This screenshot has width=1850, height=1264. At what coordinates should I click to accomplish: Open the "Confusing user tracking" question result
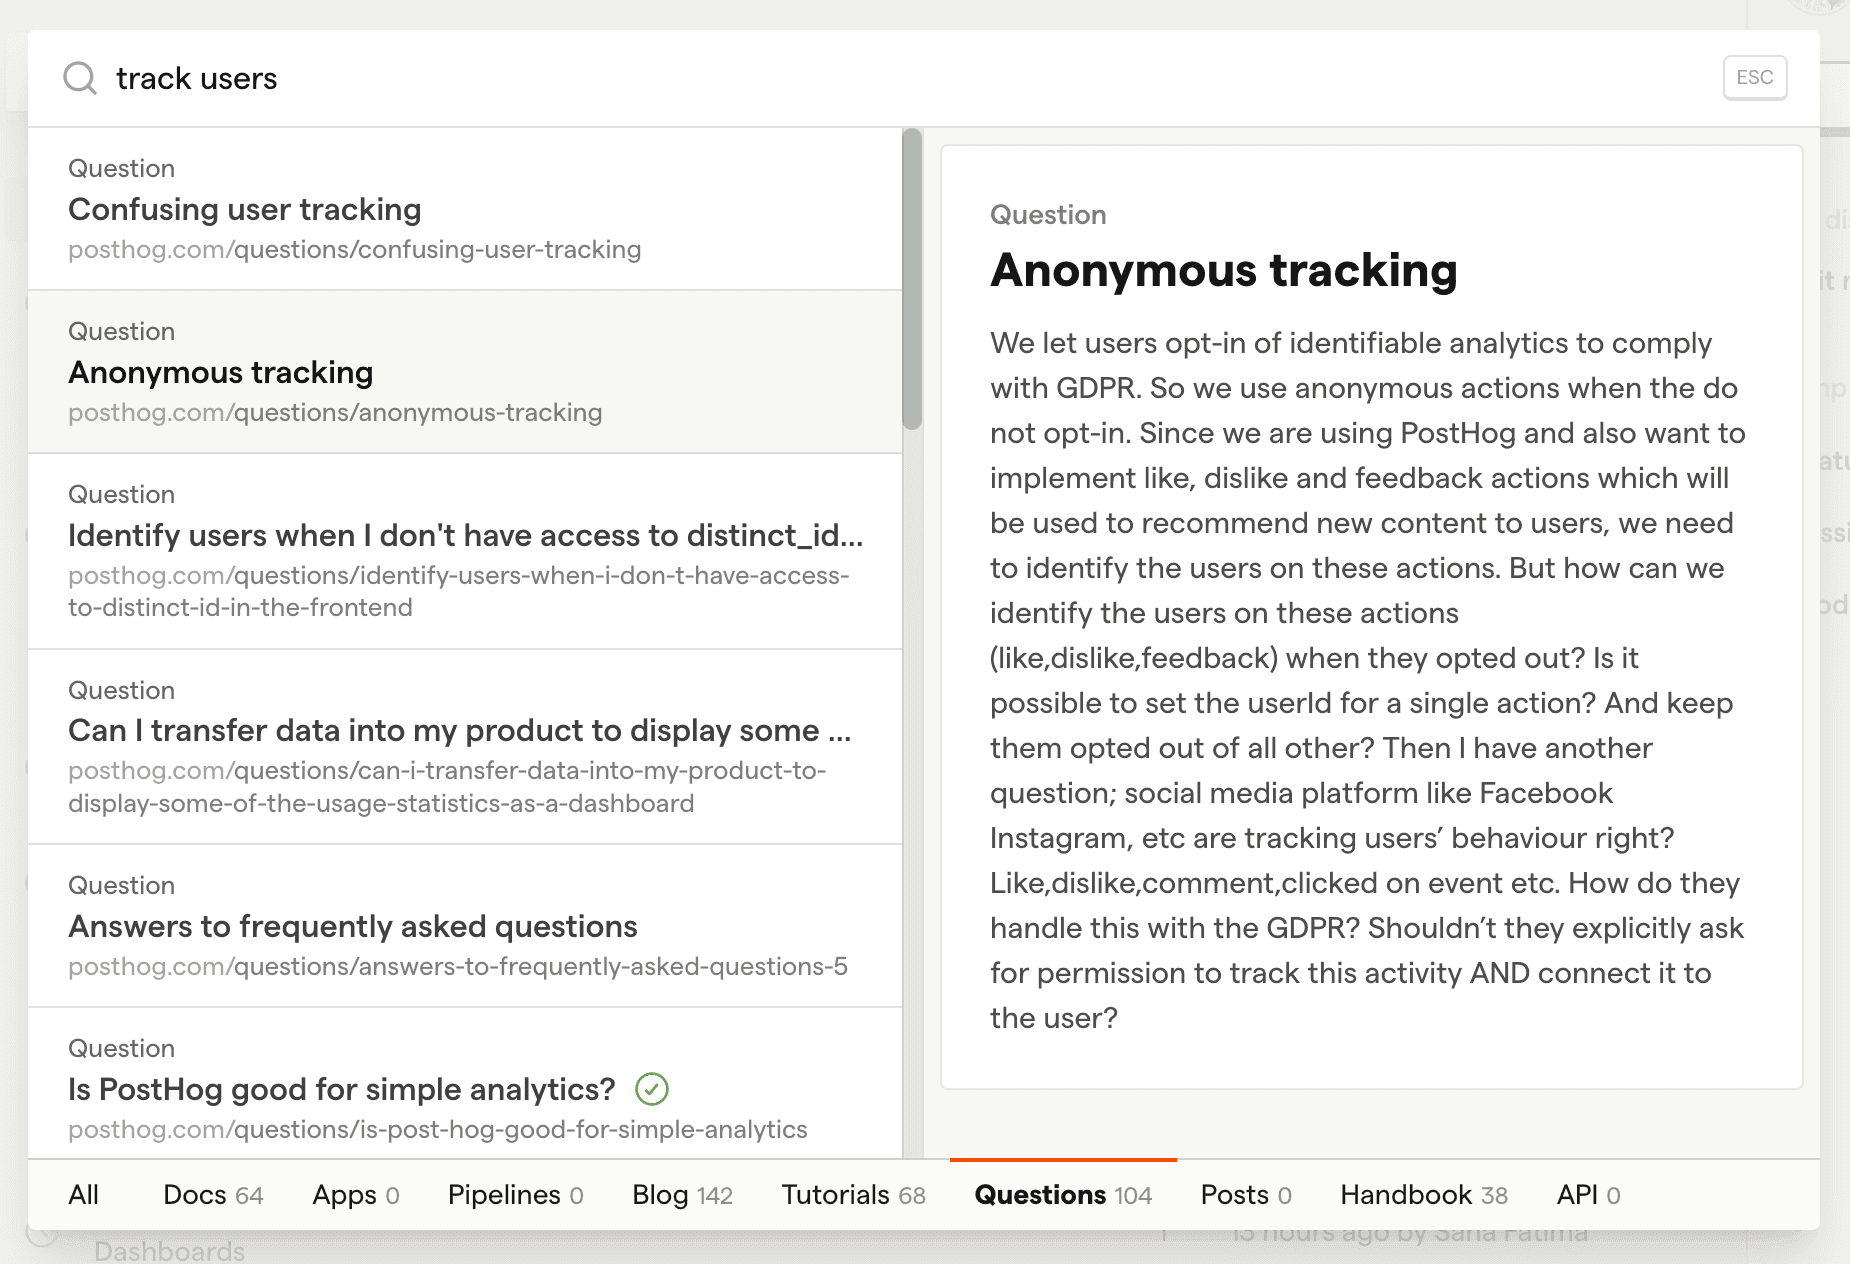(465, 209)
